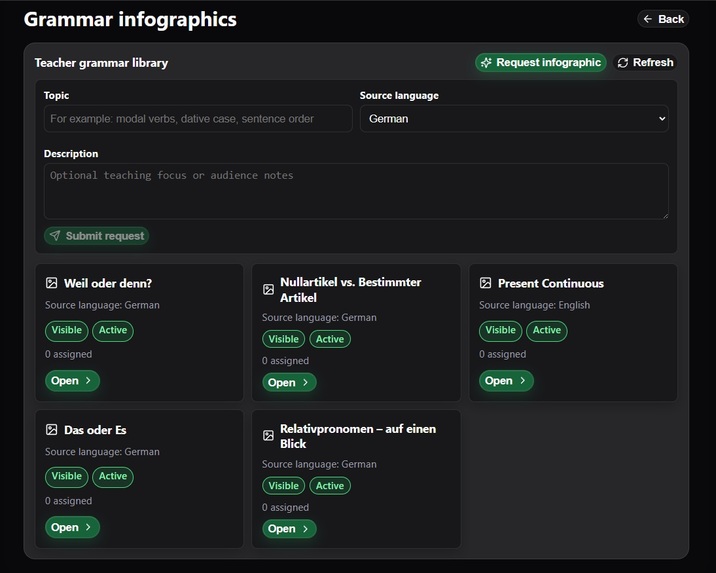This screenshot has height=573, width=716.
Task: Toggle Visible badge on Das oder Es
Action: coord(67,476)
